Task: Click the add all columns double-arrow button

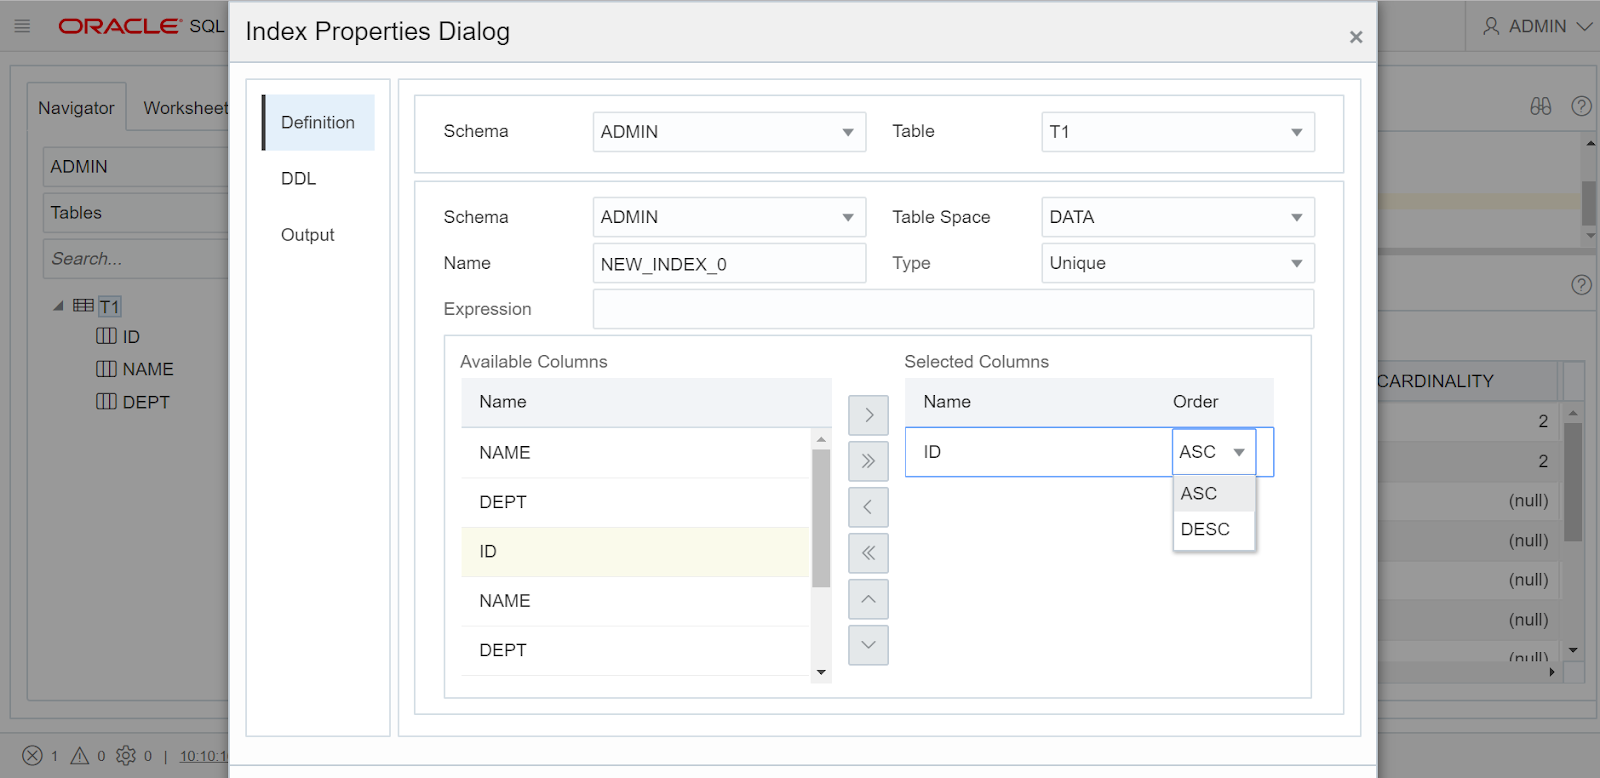Action: point(868,461)
